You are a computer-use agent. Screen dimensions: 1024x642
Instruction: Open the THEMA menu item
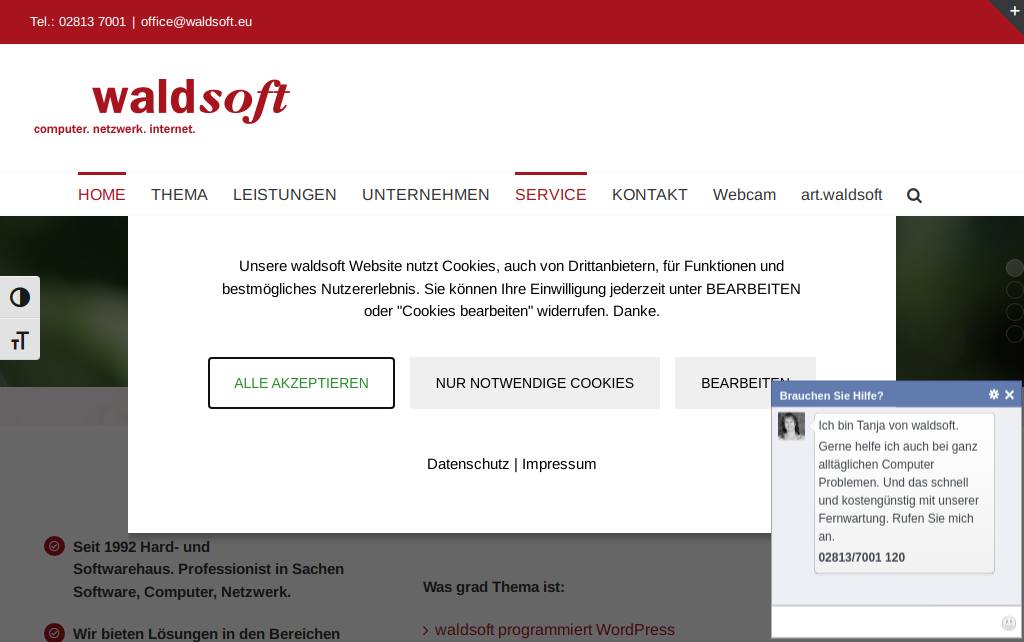pos(180,195)
